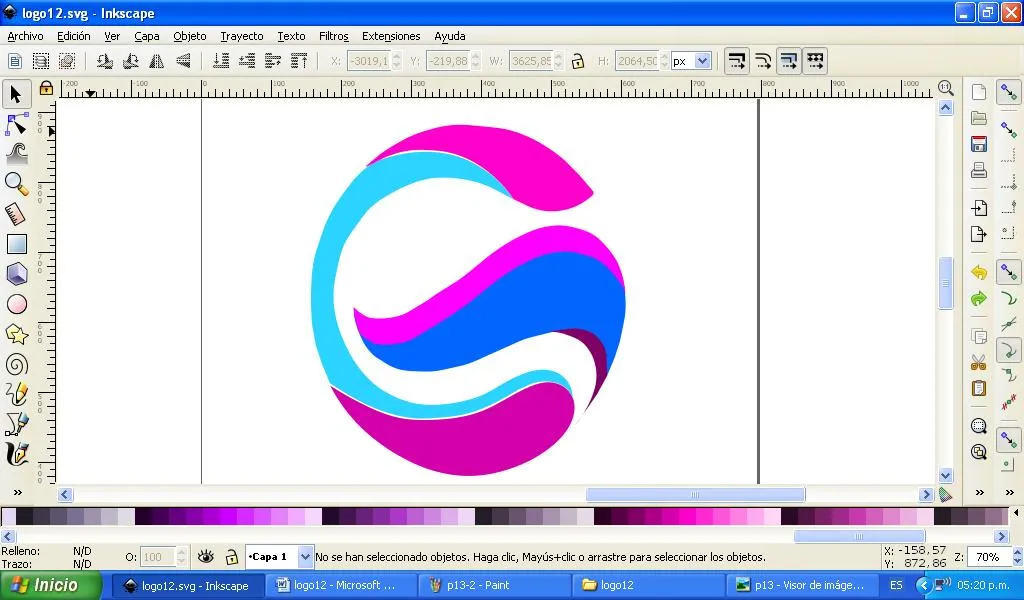The width and height of the screenshot is (1024, 600).
Task: Click Deselect icon in tool controls
Action: tap(67, 61)
